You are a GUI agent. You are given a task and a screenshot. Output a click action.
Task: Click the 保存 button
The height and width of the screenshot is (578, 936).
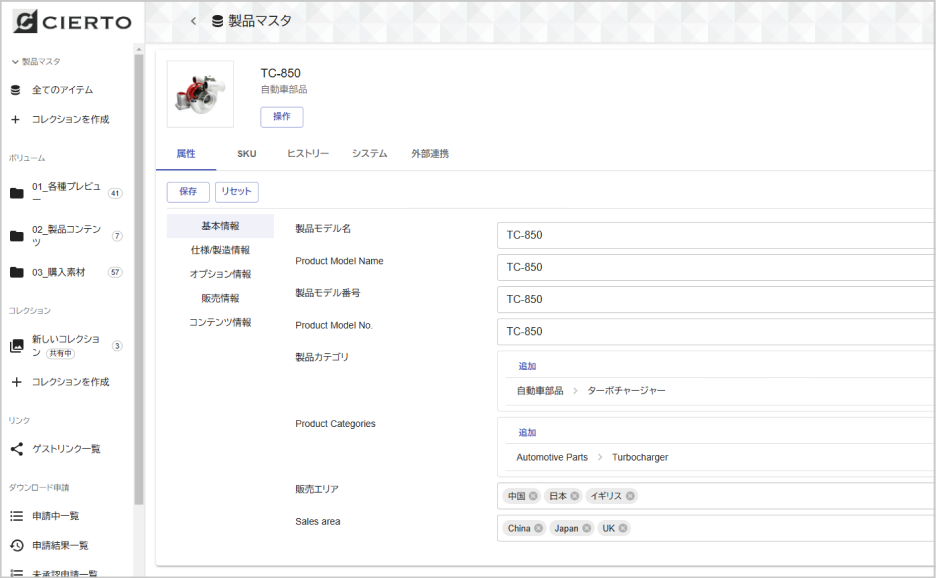click(x=187, y=190)
